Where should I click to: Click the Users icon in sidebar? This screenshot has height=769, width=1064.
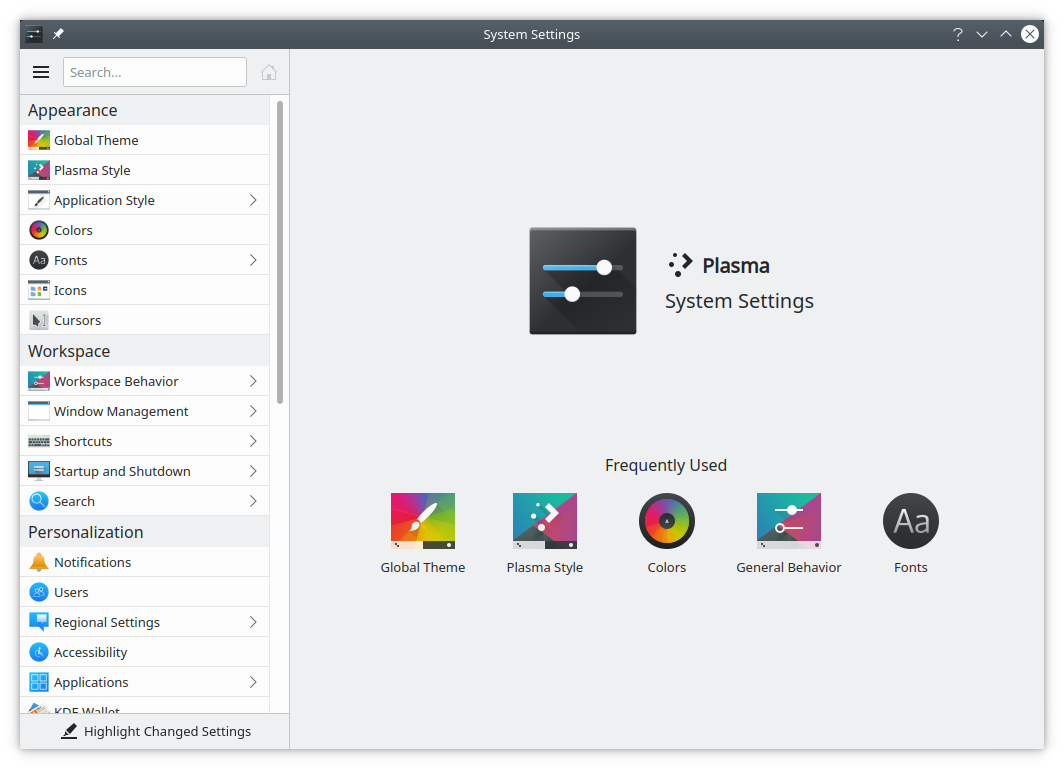coord(39,592)
